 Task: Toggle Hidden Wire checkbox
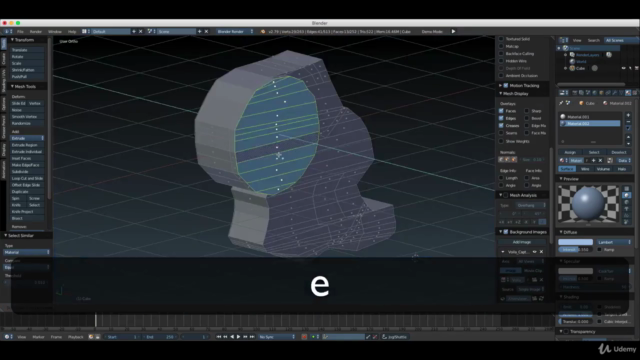501,61
